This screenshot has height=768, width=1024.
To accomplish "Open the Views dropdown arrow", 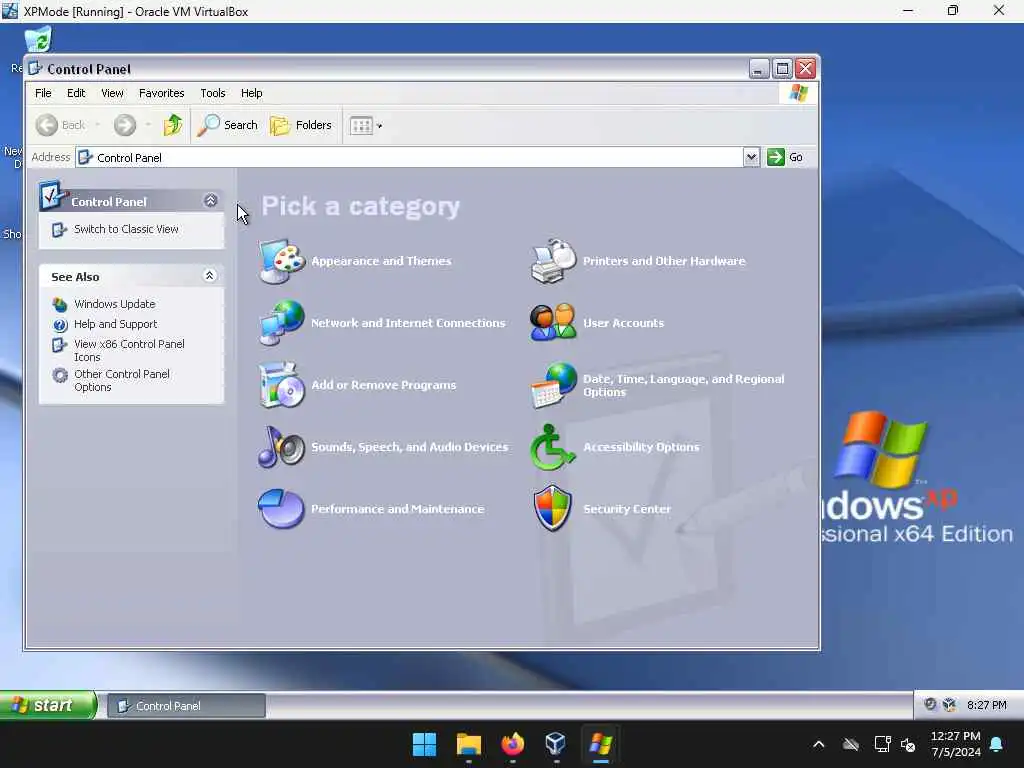I will pos(379,125).
